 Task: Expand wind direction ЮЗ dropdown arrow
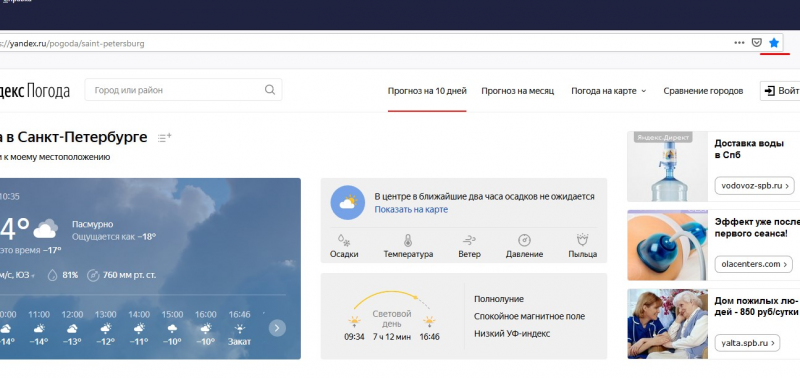click(33, 276)
